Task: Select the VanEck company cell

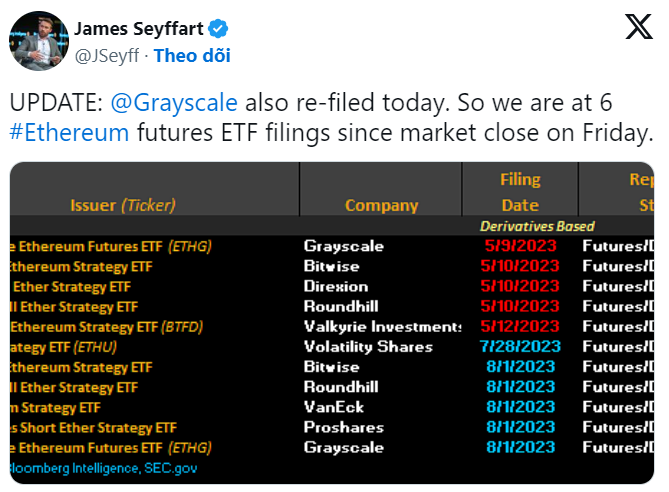Action: pyautogui.click(x=331, y=406)
